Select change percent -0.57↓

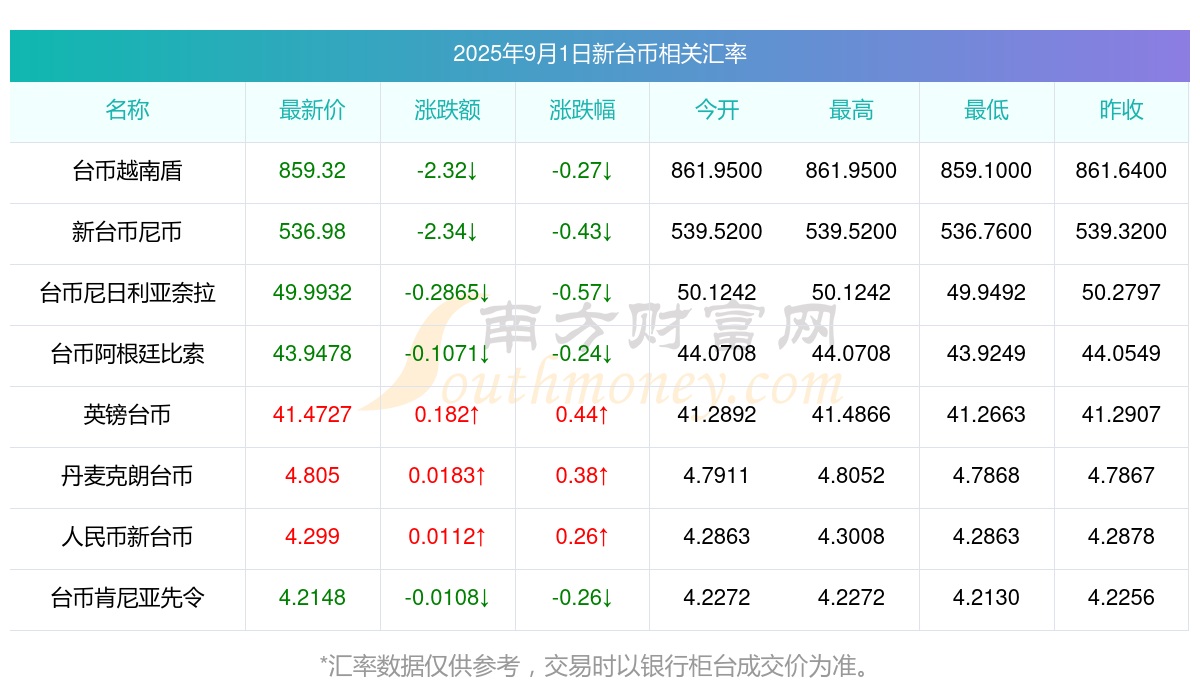[x=582, y=293]
